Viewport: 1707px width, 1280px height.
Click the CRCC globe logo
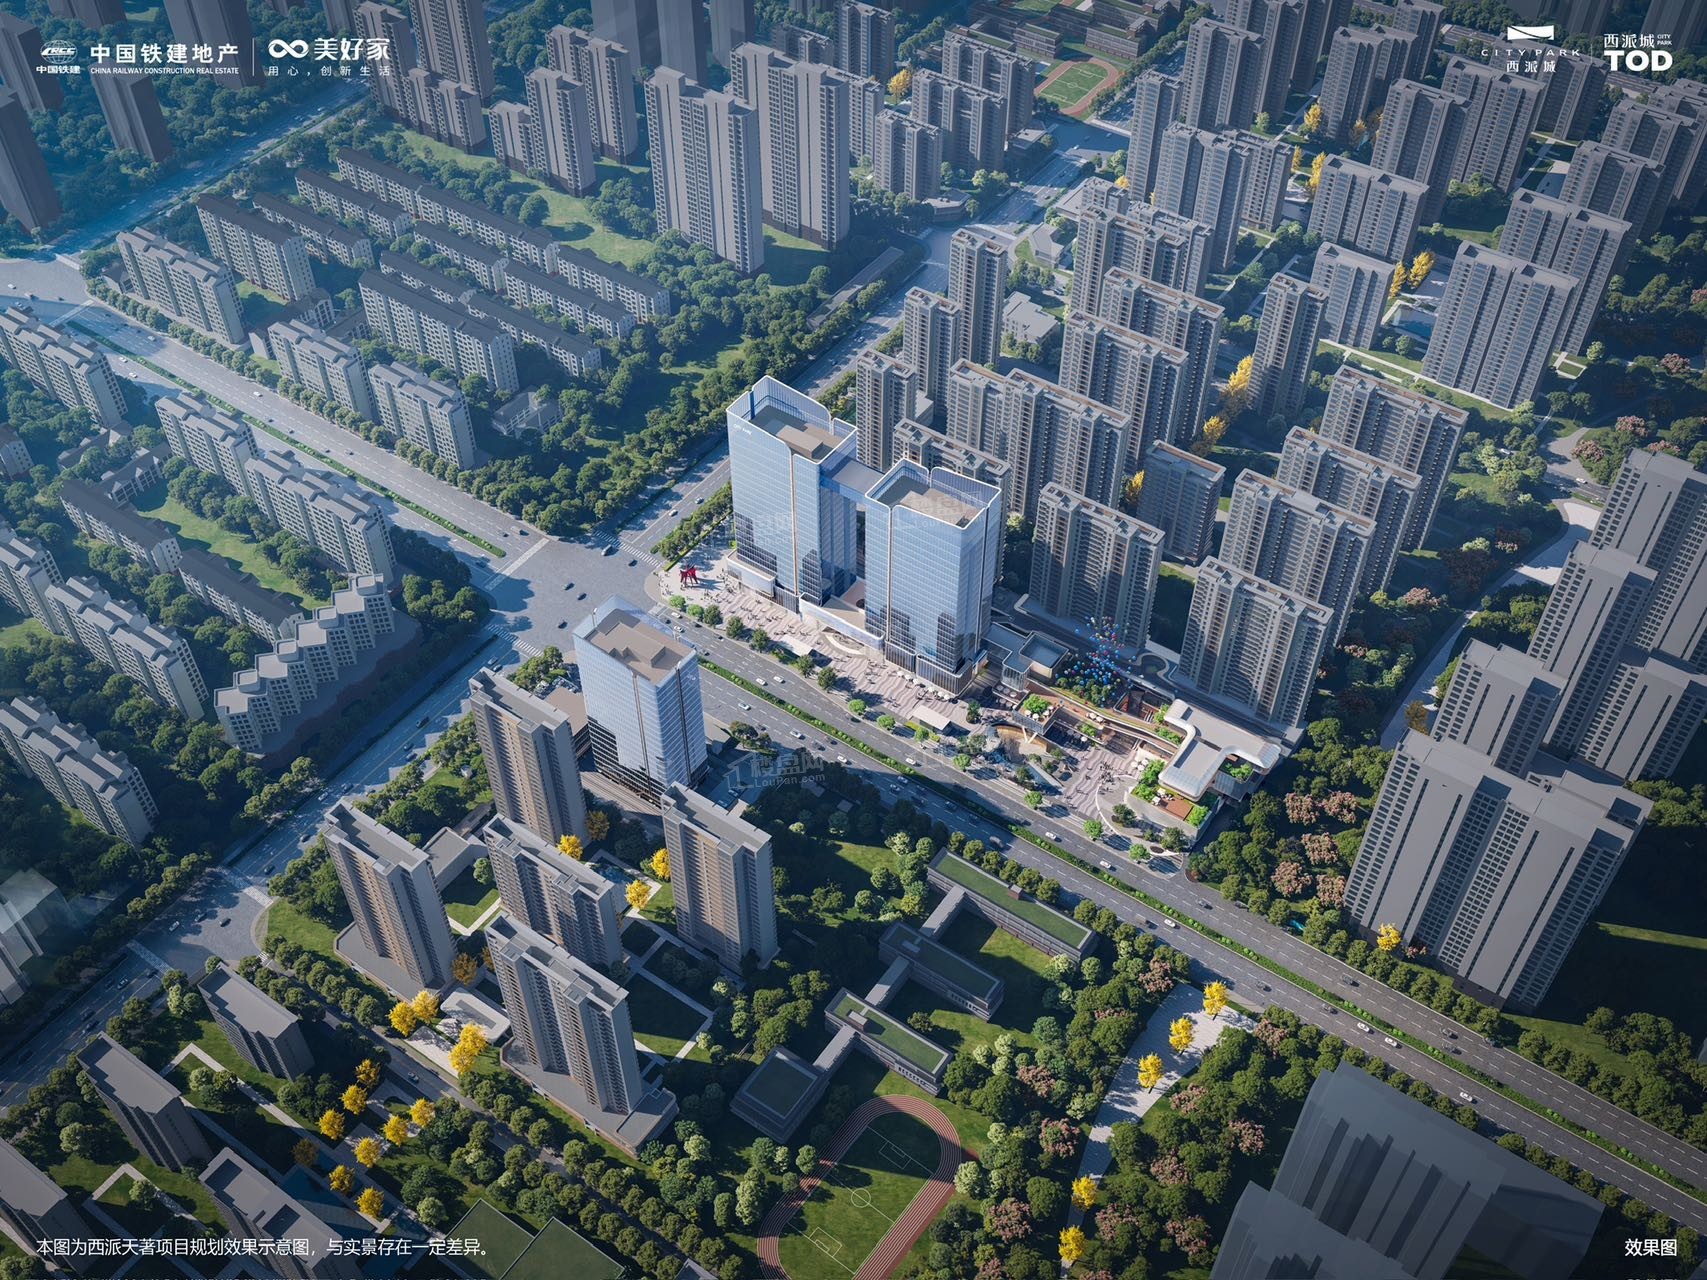pos(58,52)
